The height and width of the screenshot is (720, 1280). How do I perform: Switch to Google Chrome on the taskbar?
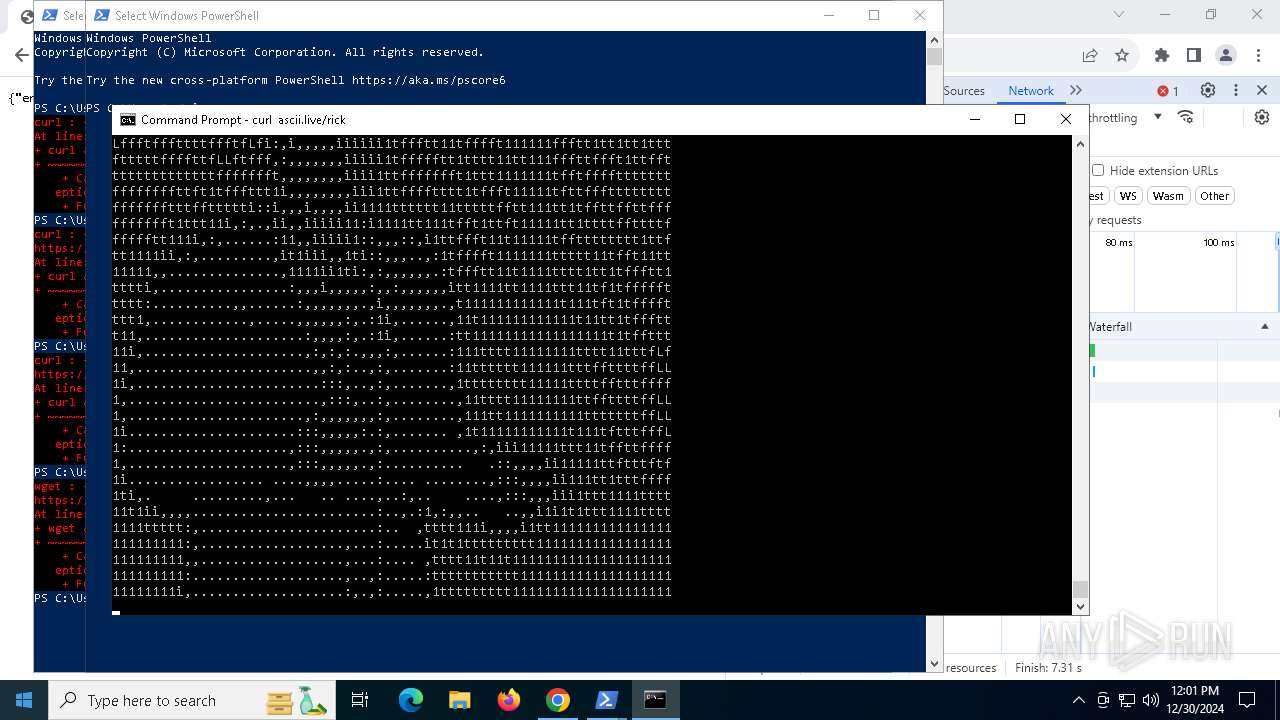point(557,700)
